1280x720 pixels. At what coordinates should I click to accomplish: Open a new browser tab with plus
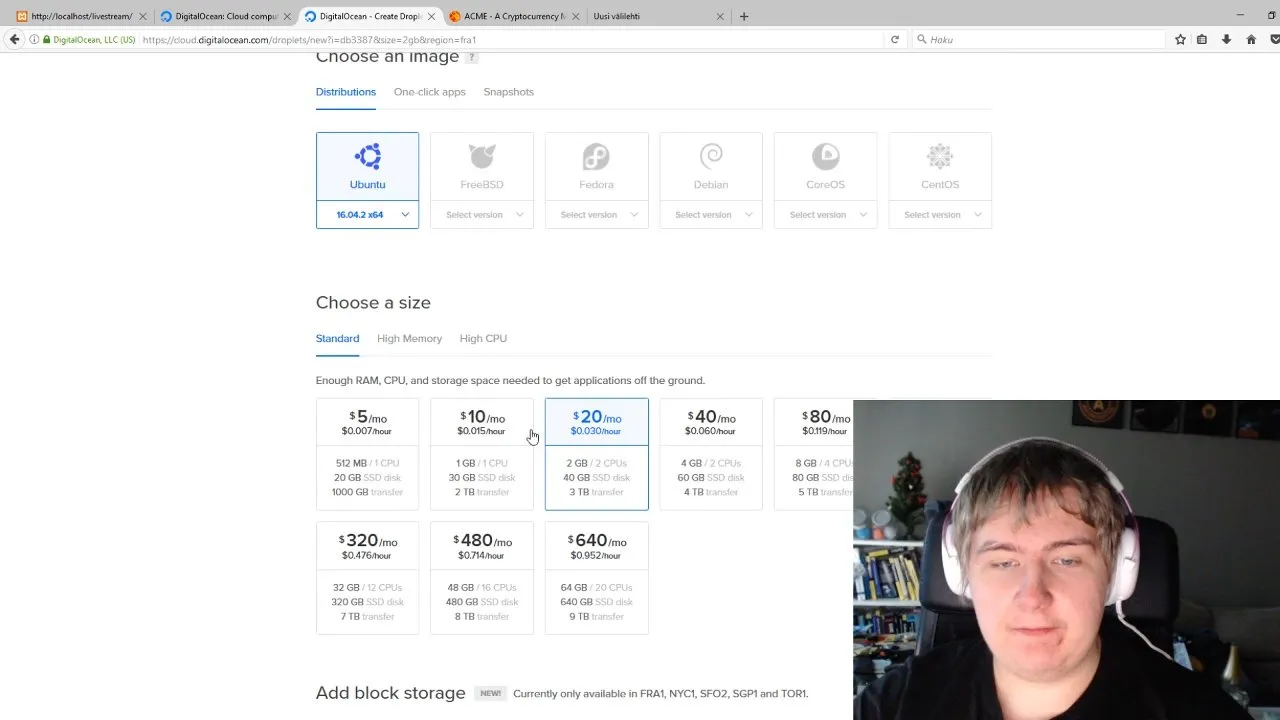pyautogui.click(x=743, y=16)
